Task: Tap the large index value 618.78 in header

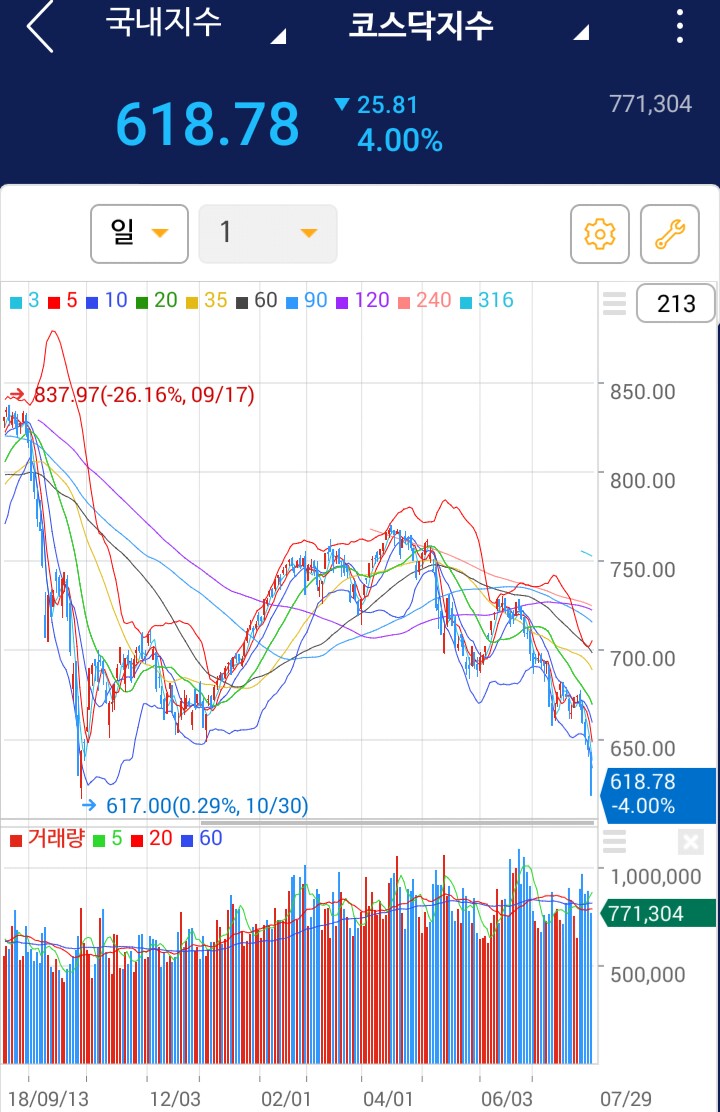Action: click(207, 123)
